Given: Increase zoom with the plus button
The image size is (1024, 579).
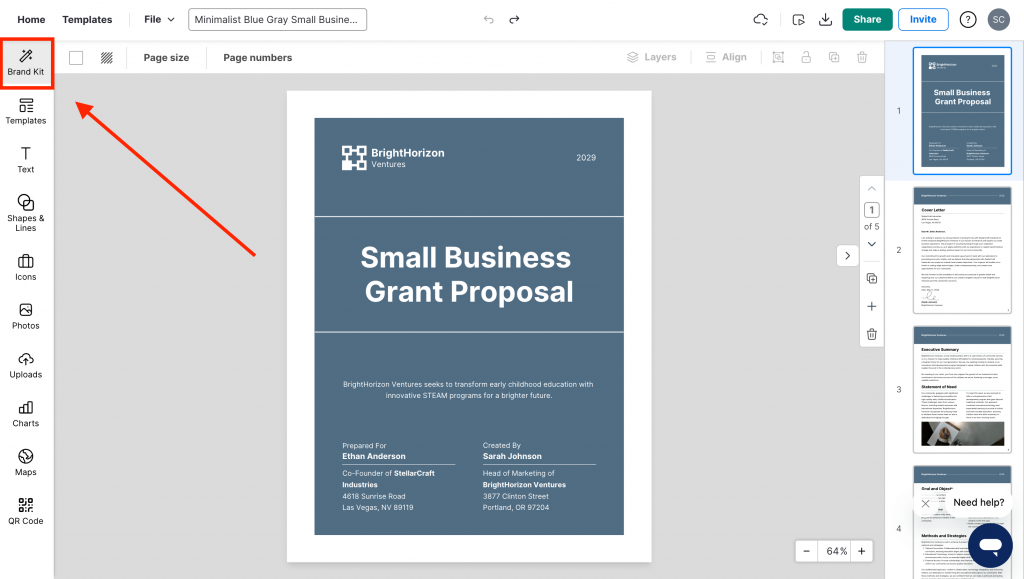Looking at the screenshot, I should (x=861, y=551).
